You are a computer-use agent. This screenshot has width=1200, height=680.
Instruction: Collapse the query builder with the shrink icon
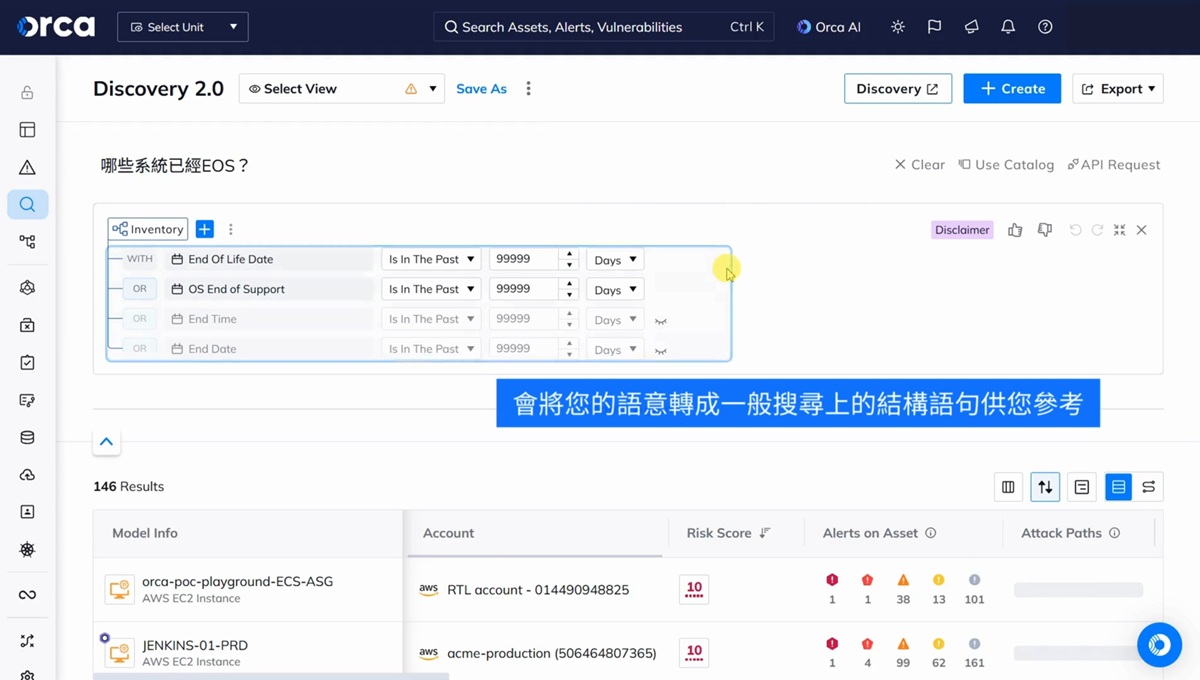1119,230
